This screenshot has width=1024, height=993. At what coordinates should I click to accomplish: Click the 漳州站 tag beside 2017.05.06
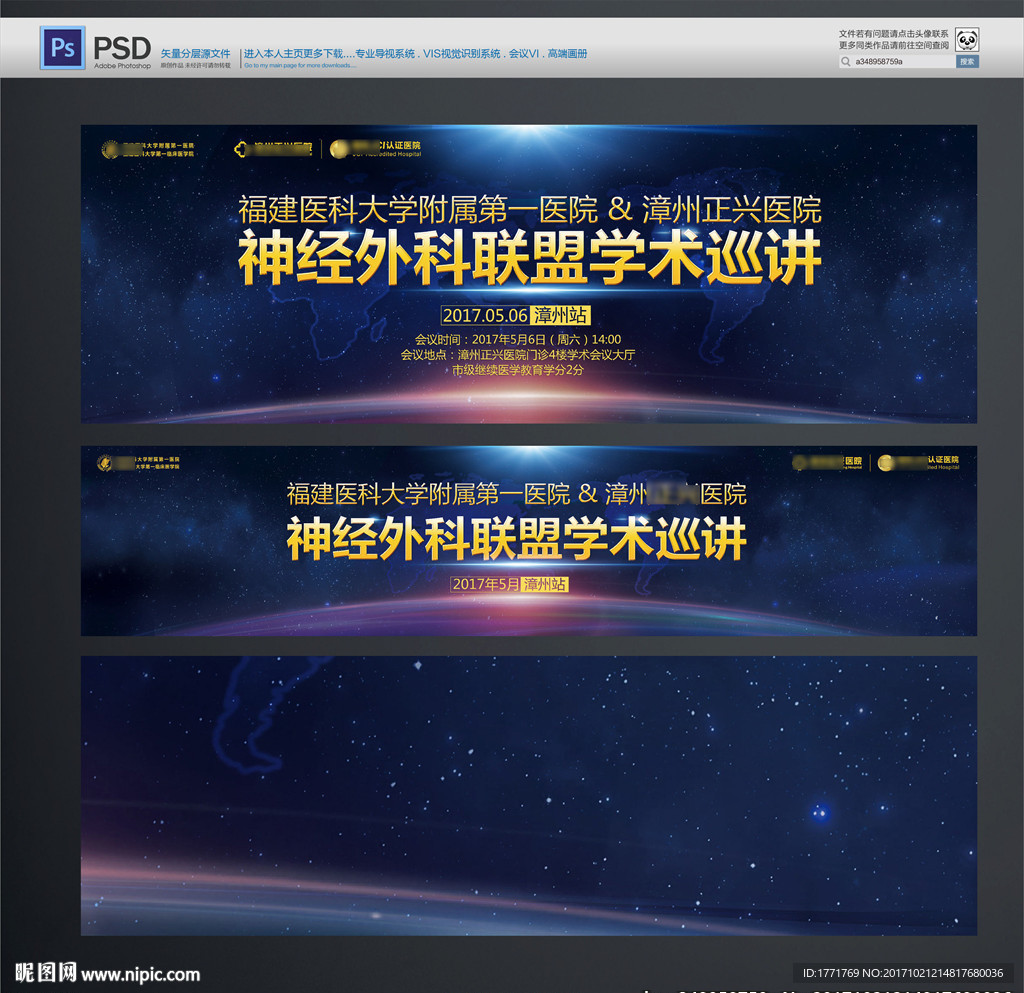click(x=560, y=315)
